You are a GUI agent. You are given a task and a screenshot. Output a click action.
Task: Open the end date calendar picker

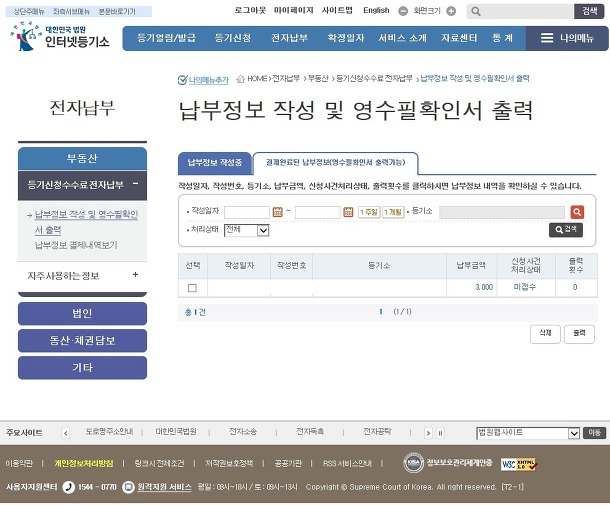pos(348,212)
